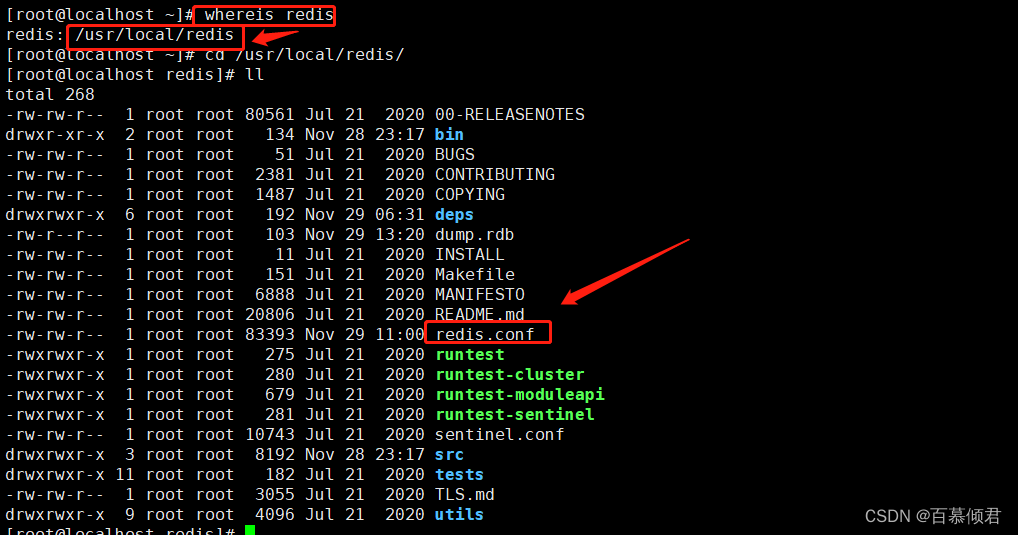Click the "ll" command on the prompt
1018x535 pixels.
[254, 75]
